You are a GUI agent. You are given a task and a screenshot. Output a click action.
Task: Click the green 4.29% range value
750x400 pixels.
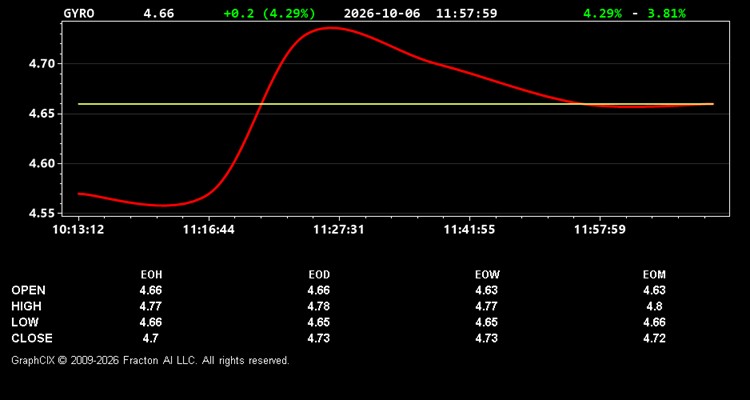[x=602, y=13]
